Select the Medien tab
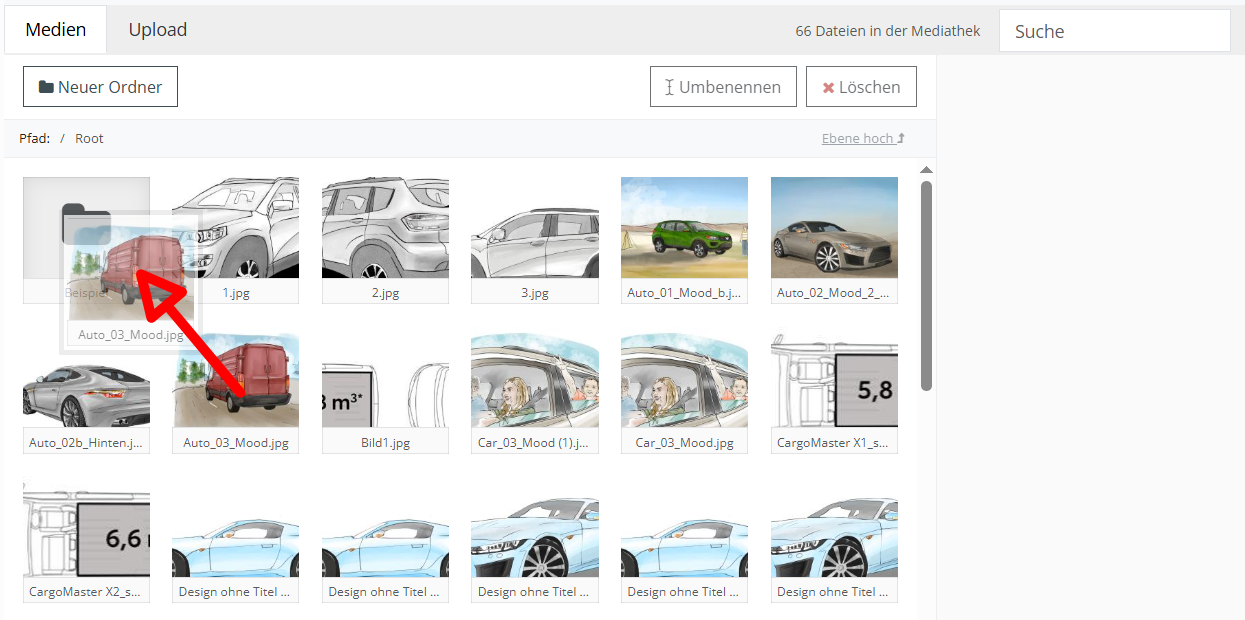The width and height of the screenshot is (1245, 620). pos(56,30)
